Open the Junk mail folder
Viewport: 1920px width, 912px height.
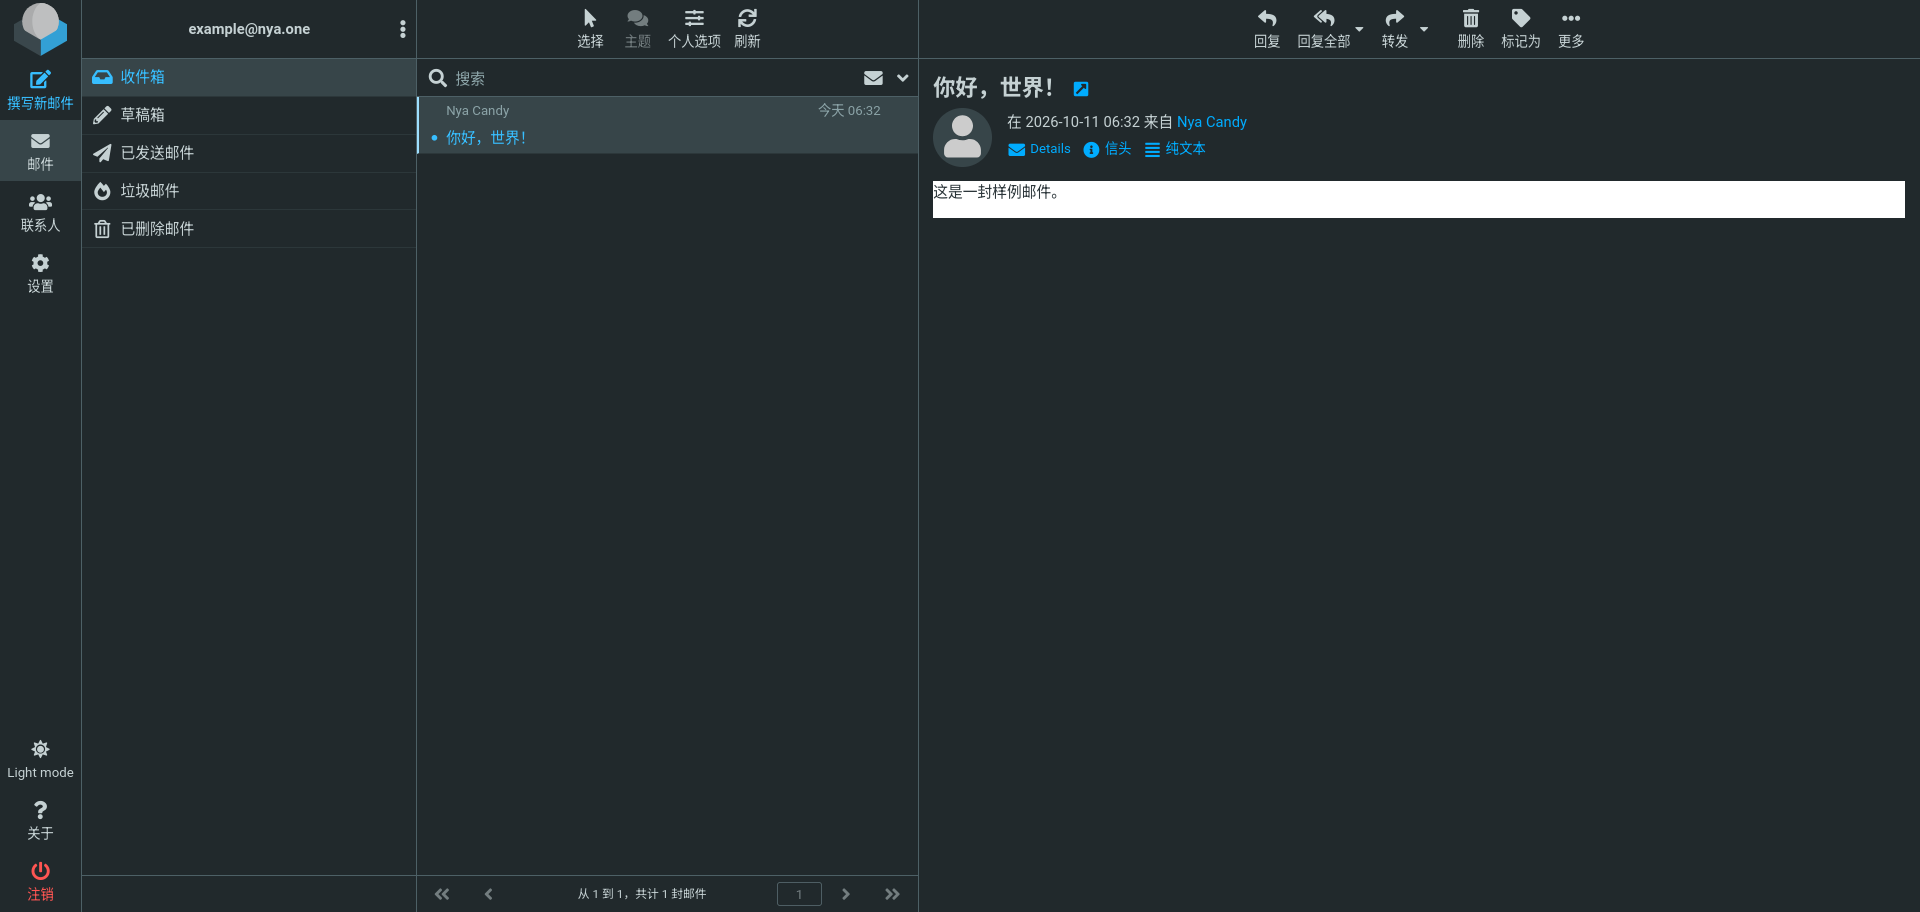point(249,191)
